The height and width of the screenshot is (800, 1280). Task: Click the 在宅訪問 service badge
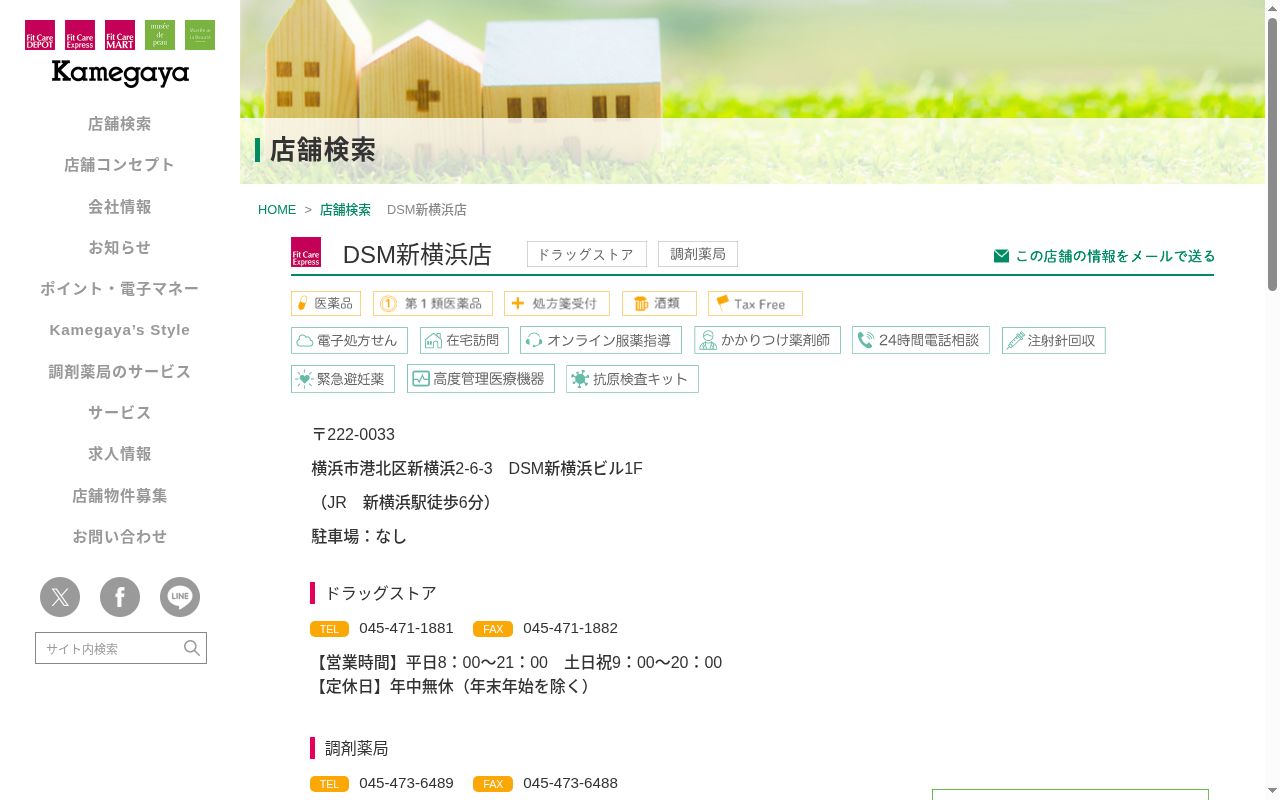pos(464,340)
